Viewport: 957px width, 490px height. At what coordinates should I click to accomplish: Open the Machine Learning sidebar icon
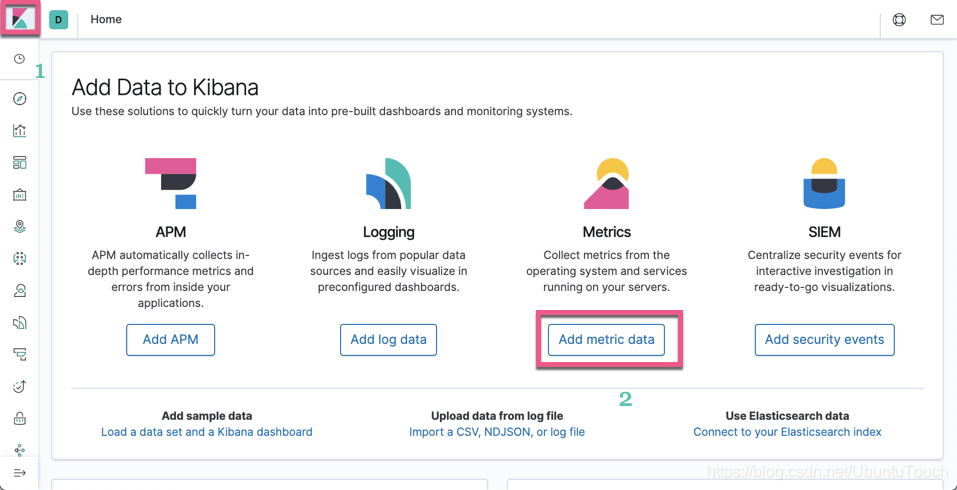[x=19, y=259]
